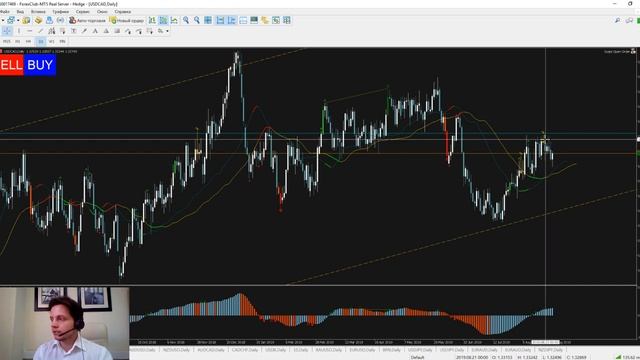Open the yellow market watch icon

(x=38, y=20)
